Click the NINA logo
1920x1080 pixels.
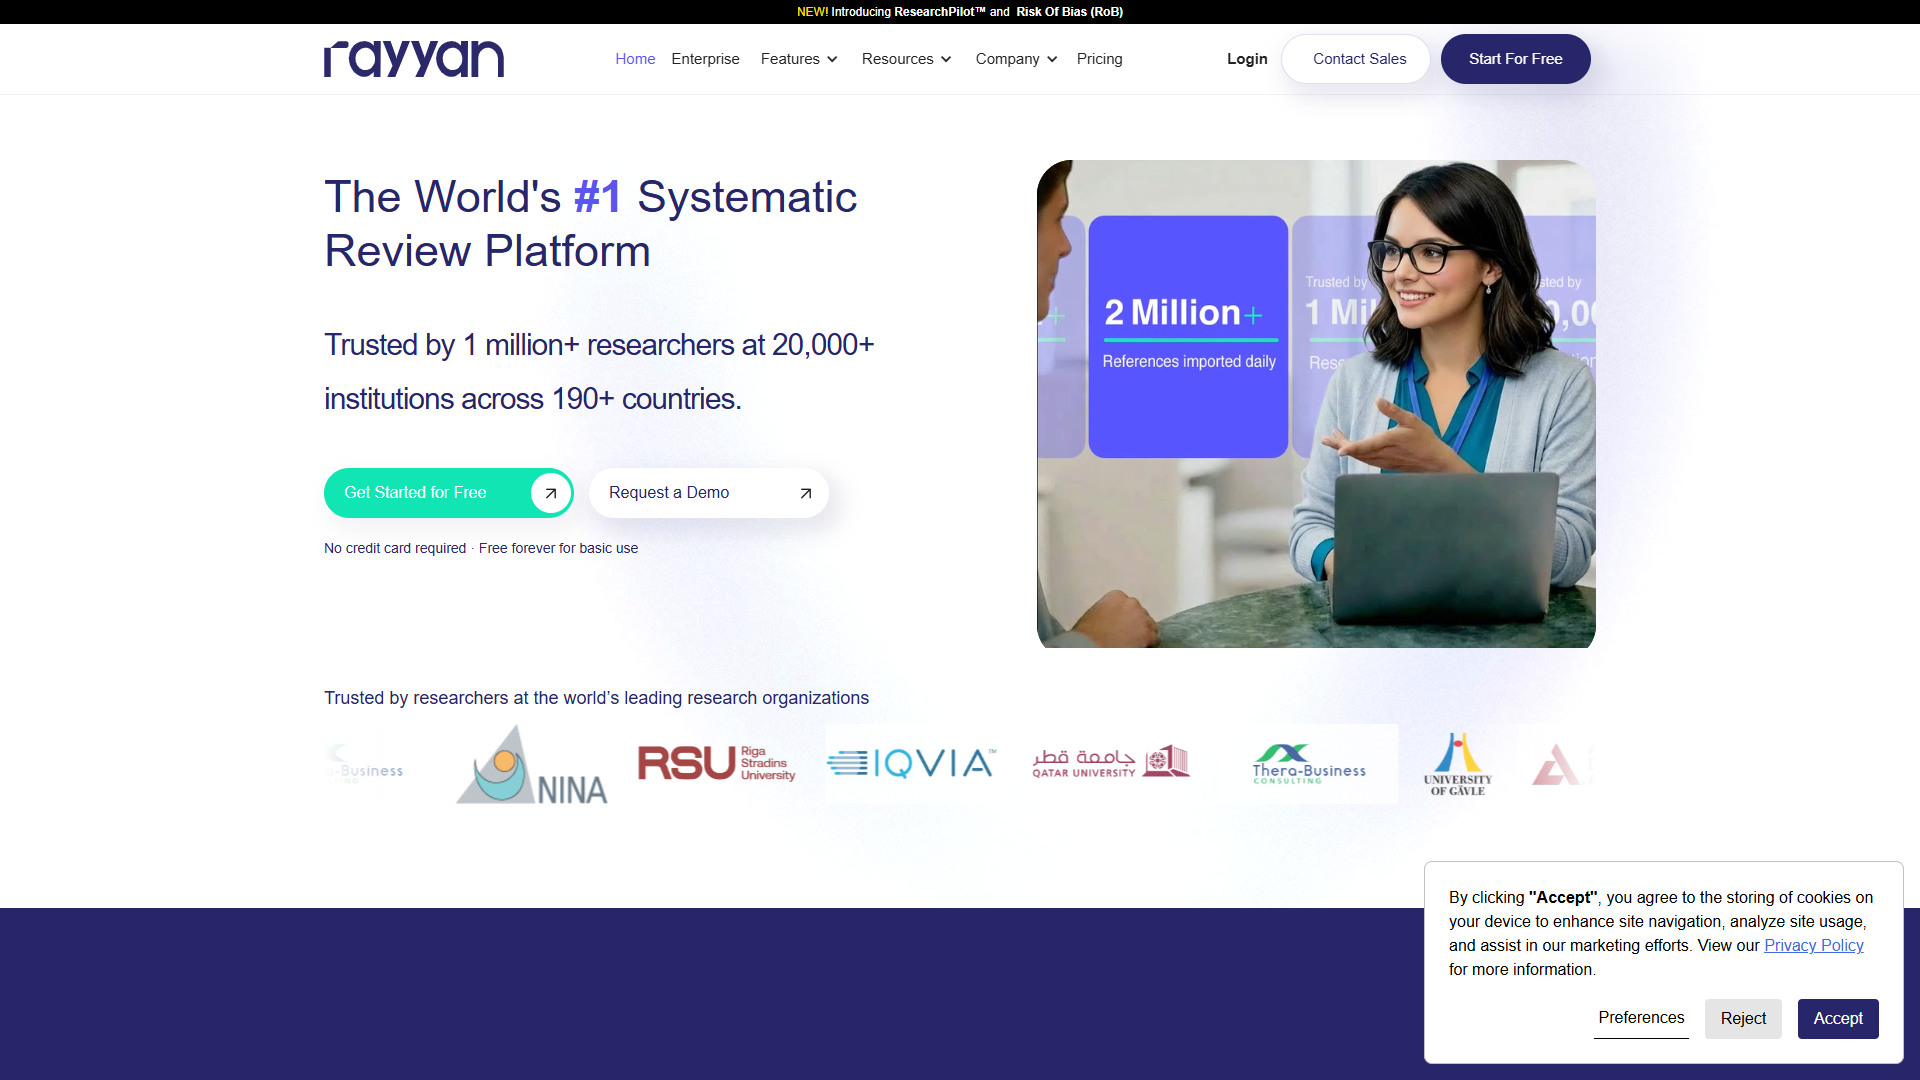coord(532,765)
